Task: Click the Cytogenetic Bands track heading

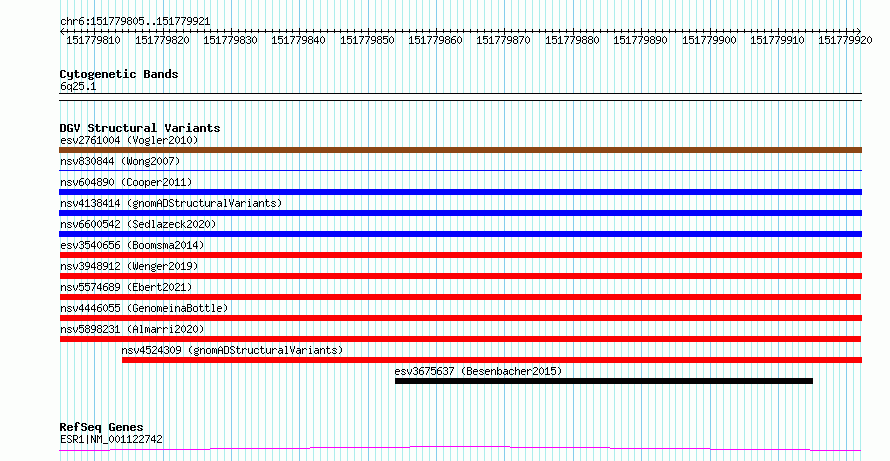Action: (x=119, y=74)
